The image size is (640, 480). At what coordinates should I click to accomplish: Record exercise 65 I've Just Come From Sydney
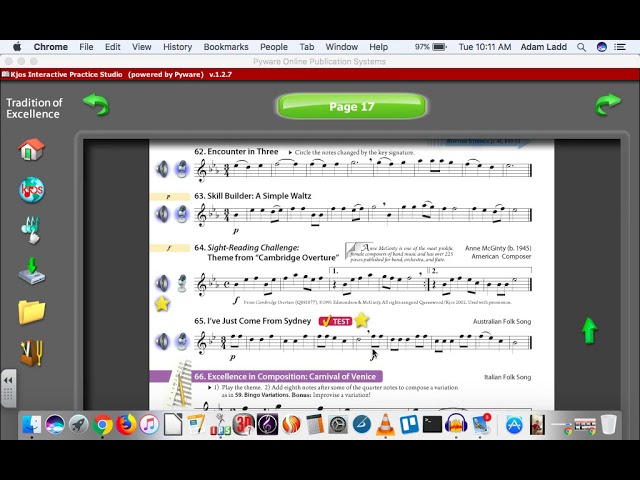[182, 341]
